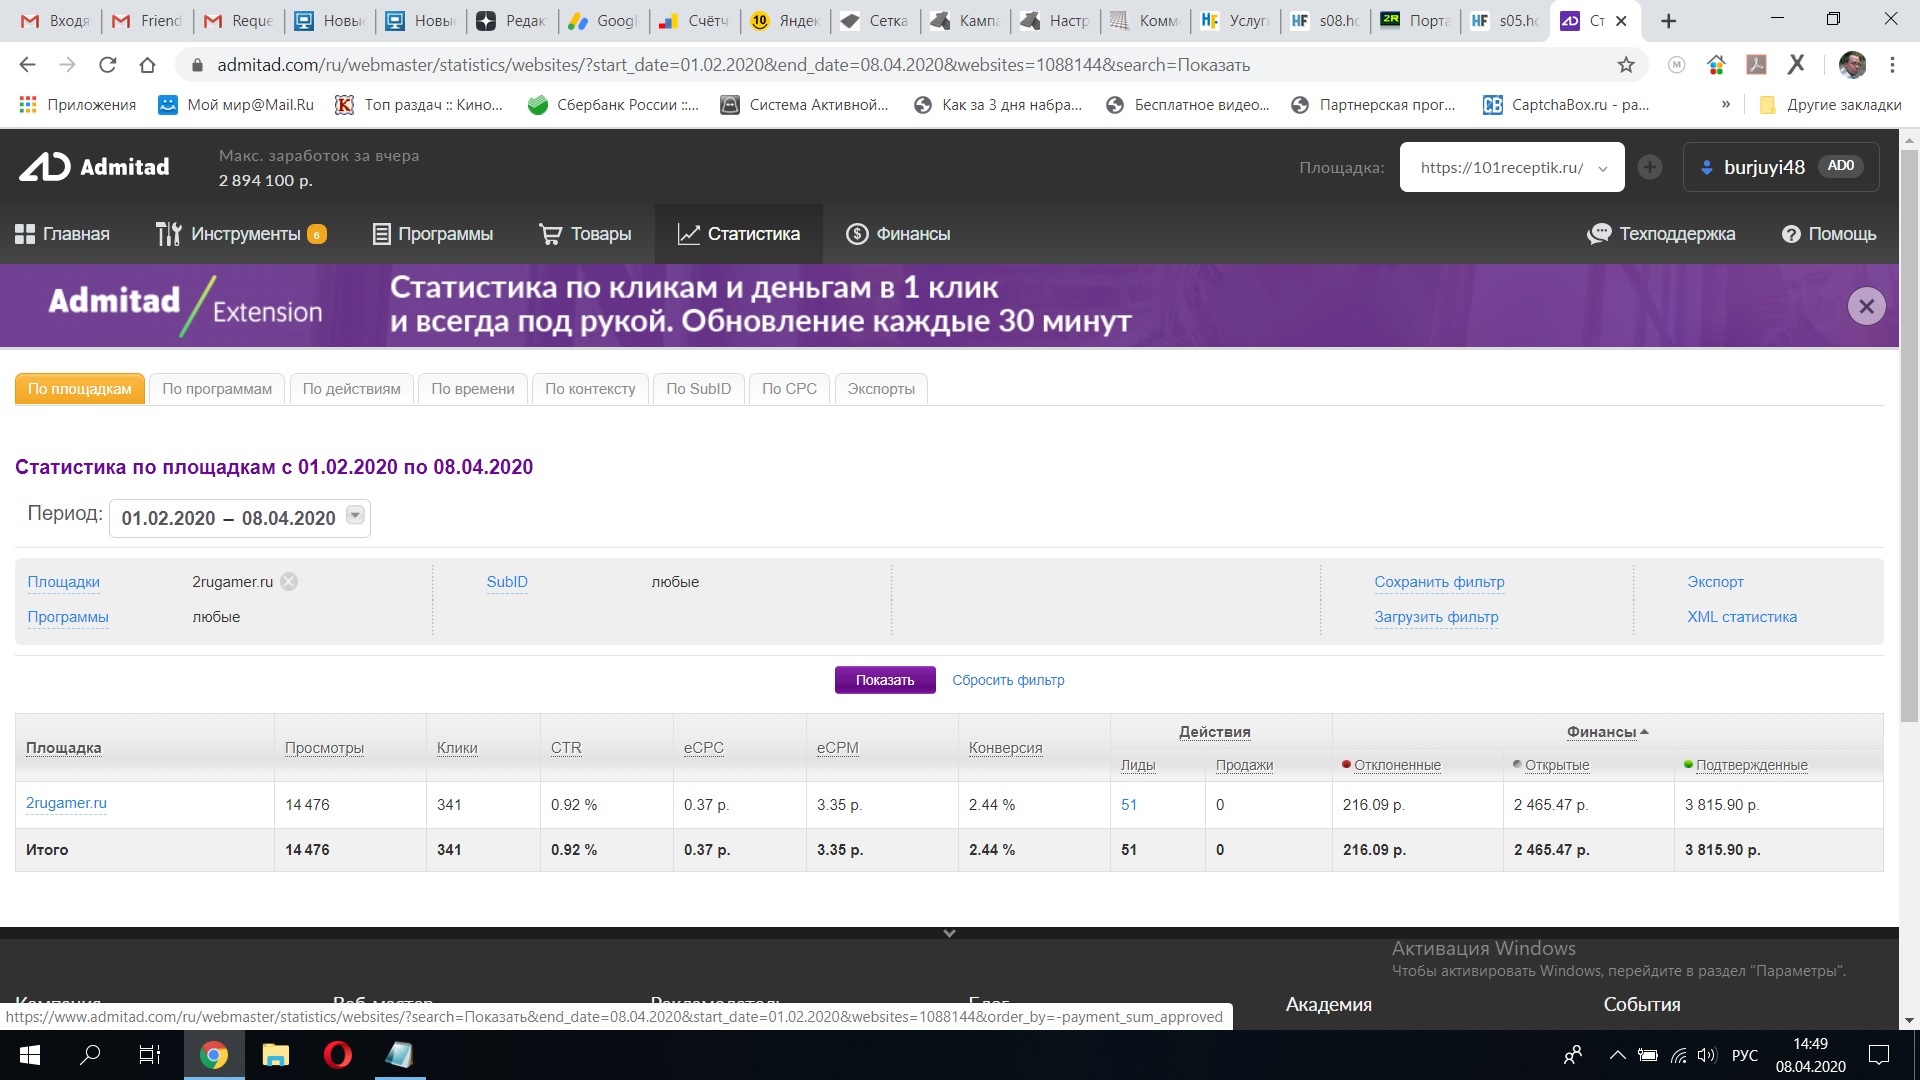The image size is (1920, 1080).
Task: Close the Admitad Extension banner
Action: click(x=1866, y=306)
